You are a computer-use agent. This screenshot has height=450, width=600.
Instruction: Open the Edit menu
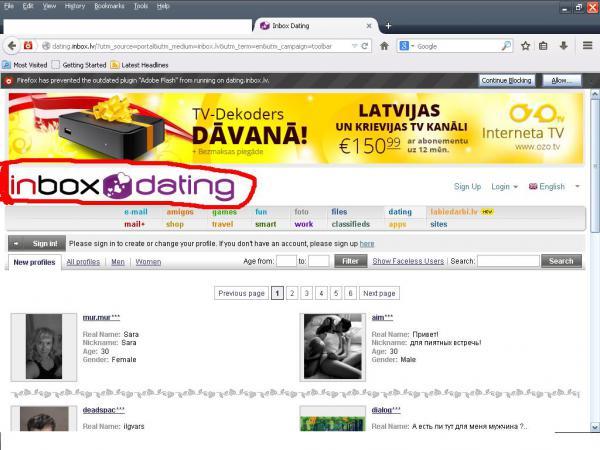[x=28, y=6]
